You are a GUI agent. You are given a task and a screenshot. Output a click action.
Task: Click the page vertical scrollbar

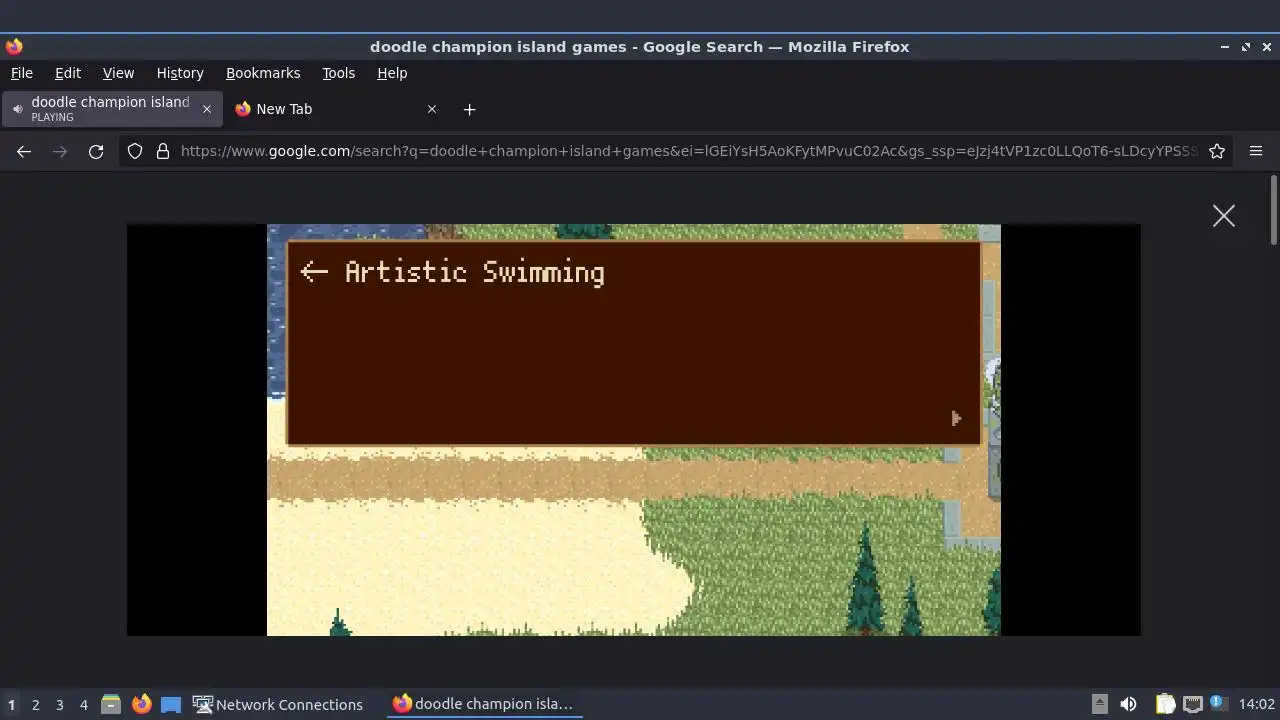click(1273, 210)
